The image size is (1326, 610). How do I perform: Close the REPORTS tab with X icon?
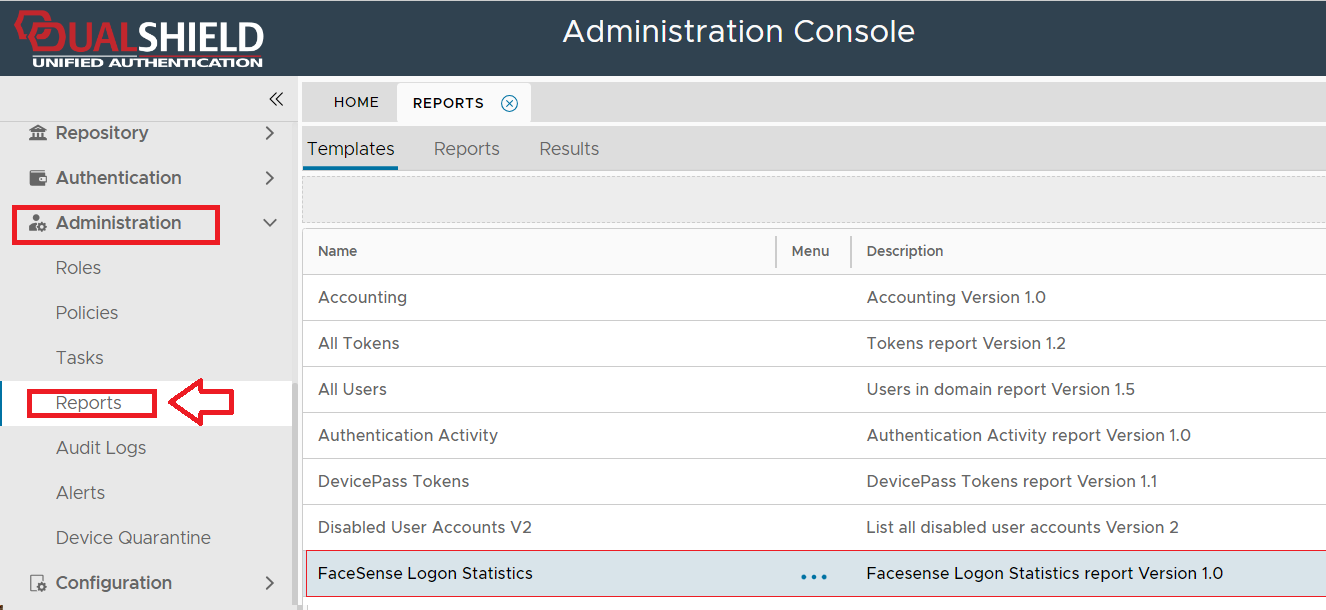(509, 103)
